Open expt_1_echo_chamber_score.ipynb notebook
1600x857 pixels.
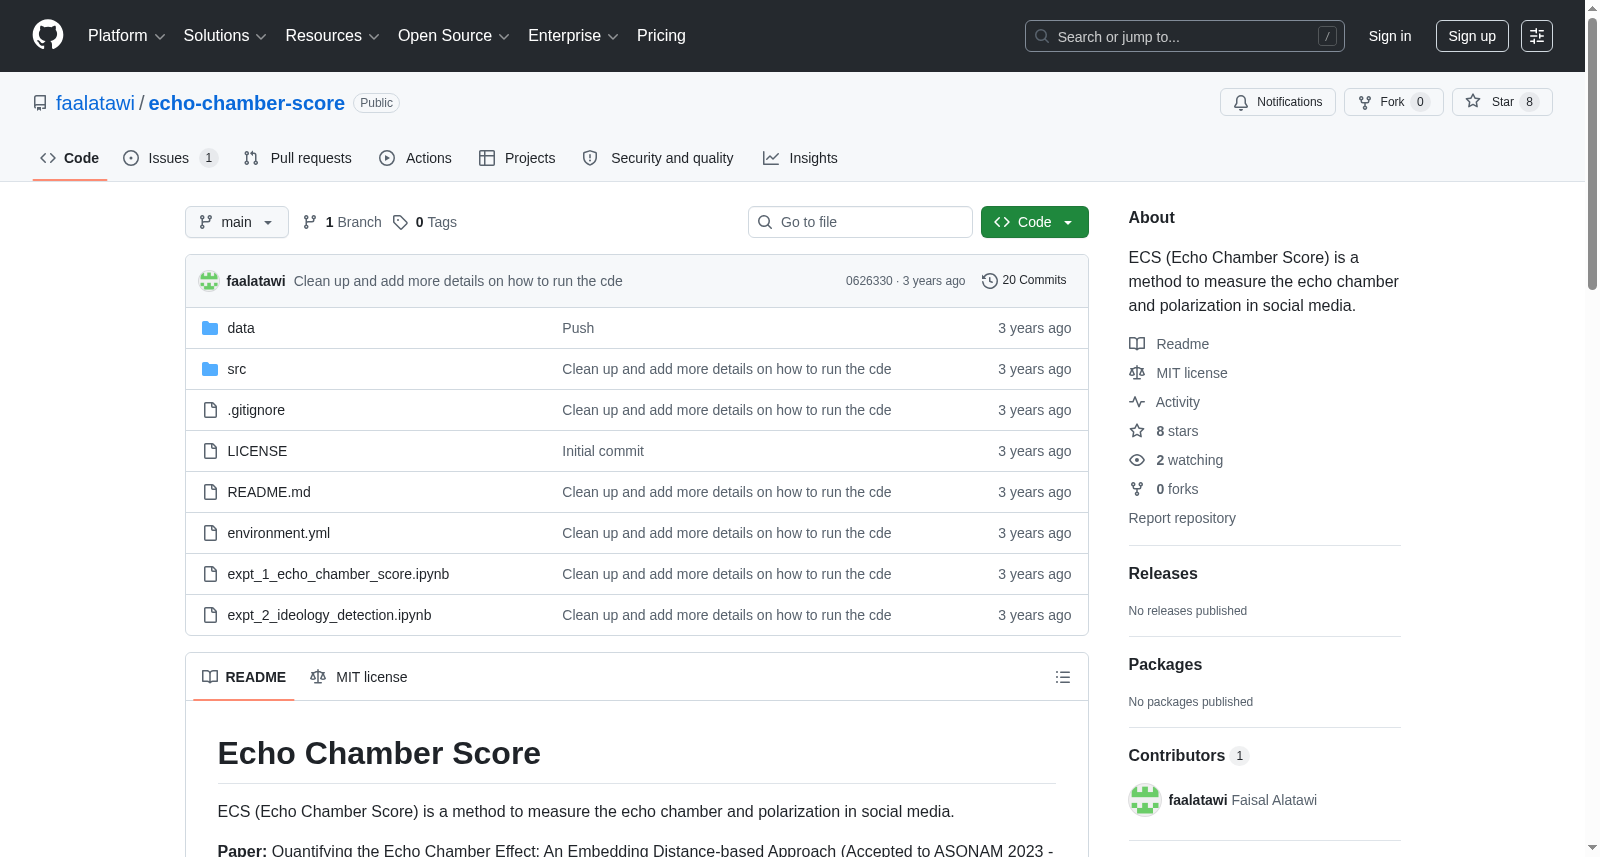pyautogui.click(x=338, y=574)
